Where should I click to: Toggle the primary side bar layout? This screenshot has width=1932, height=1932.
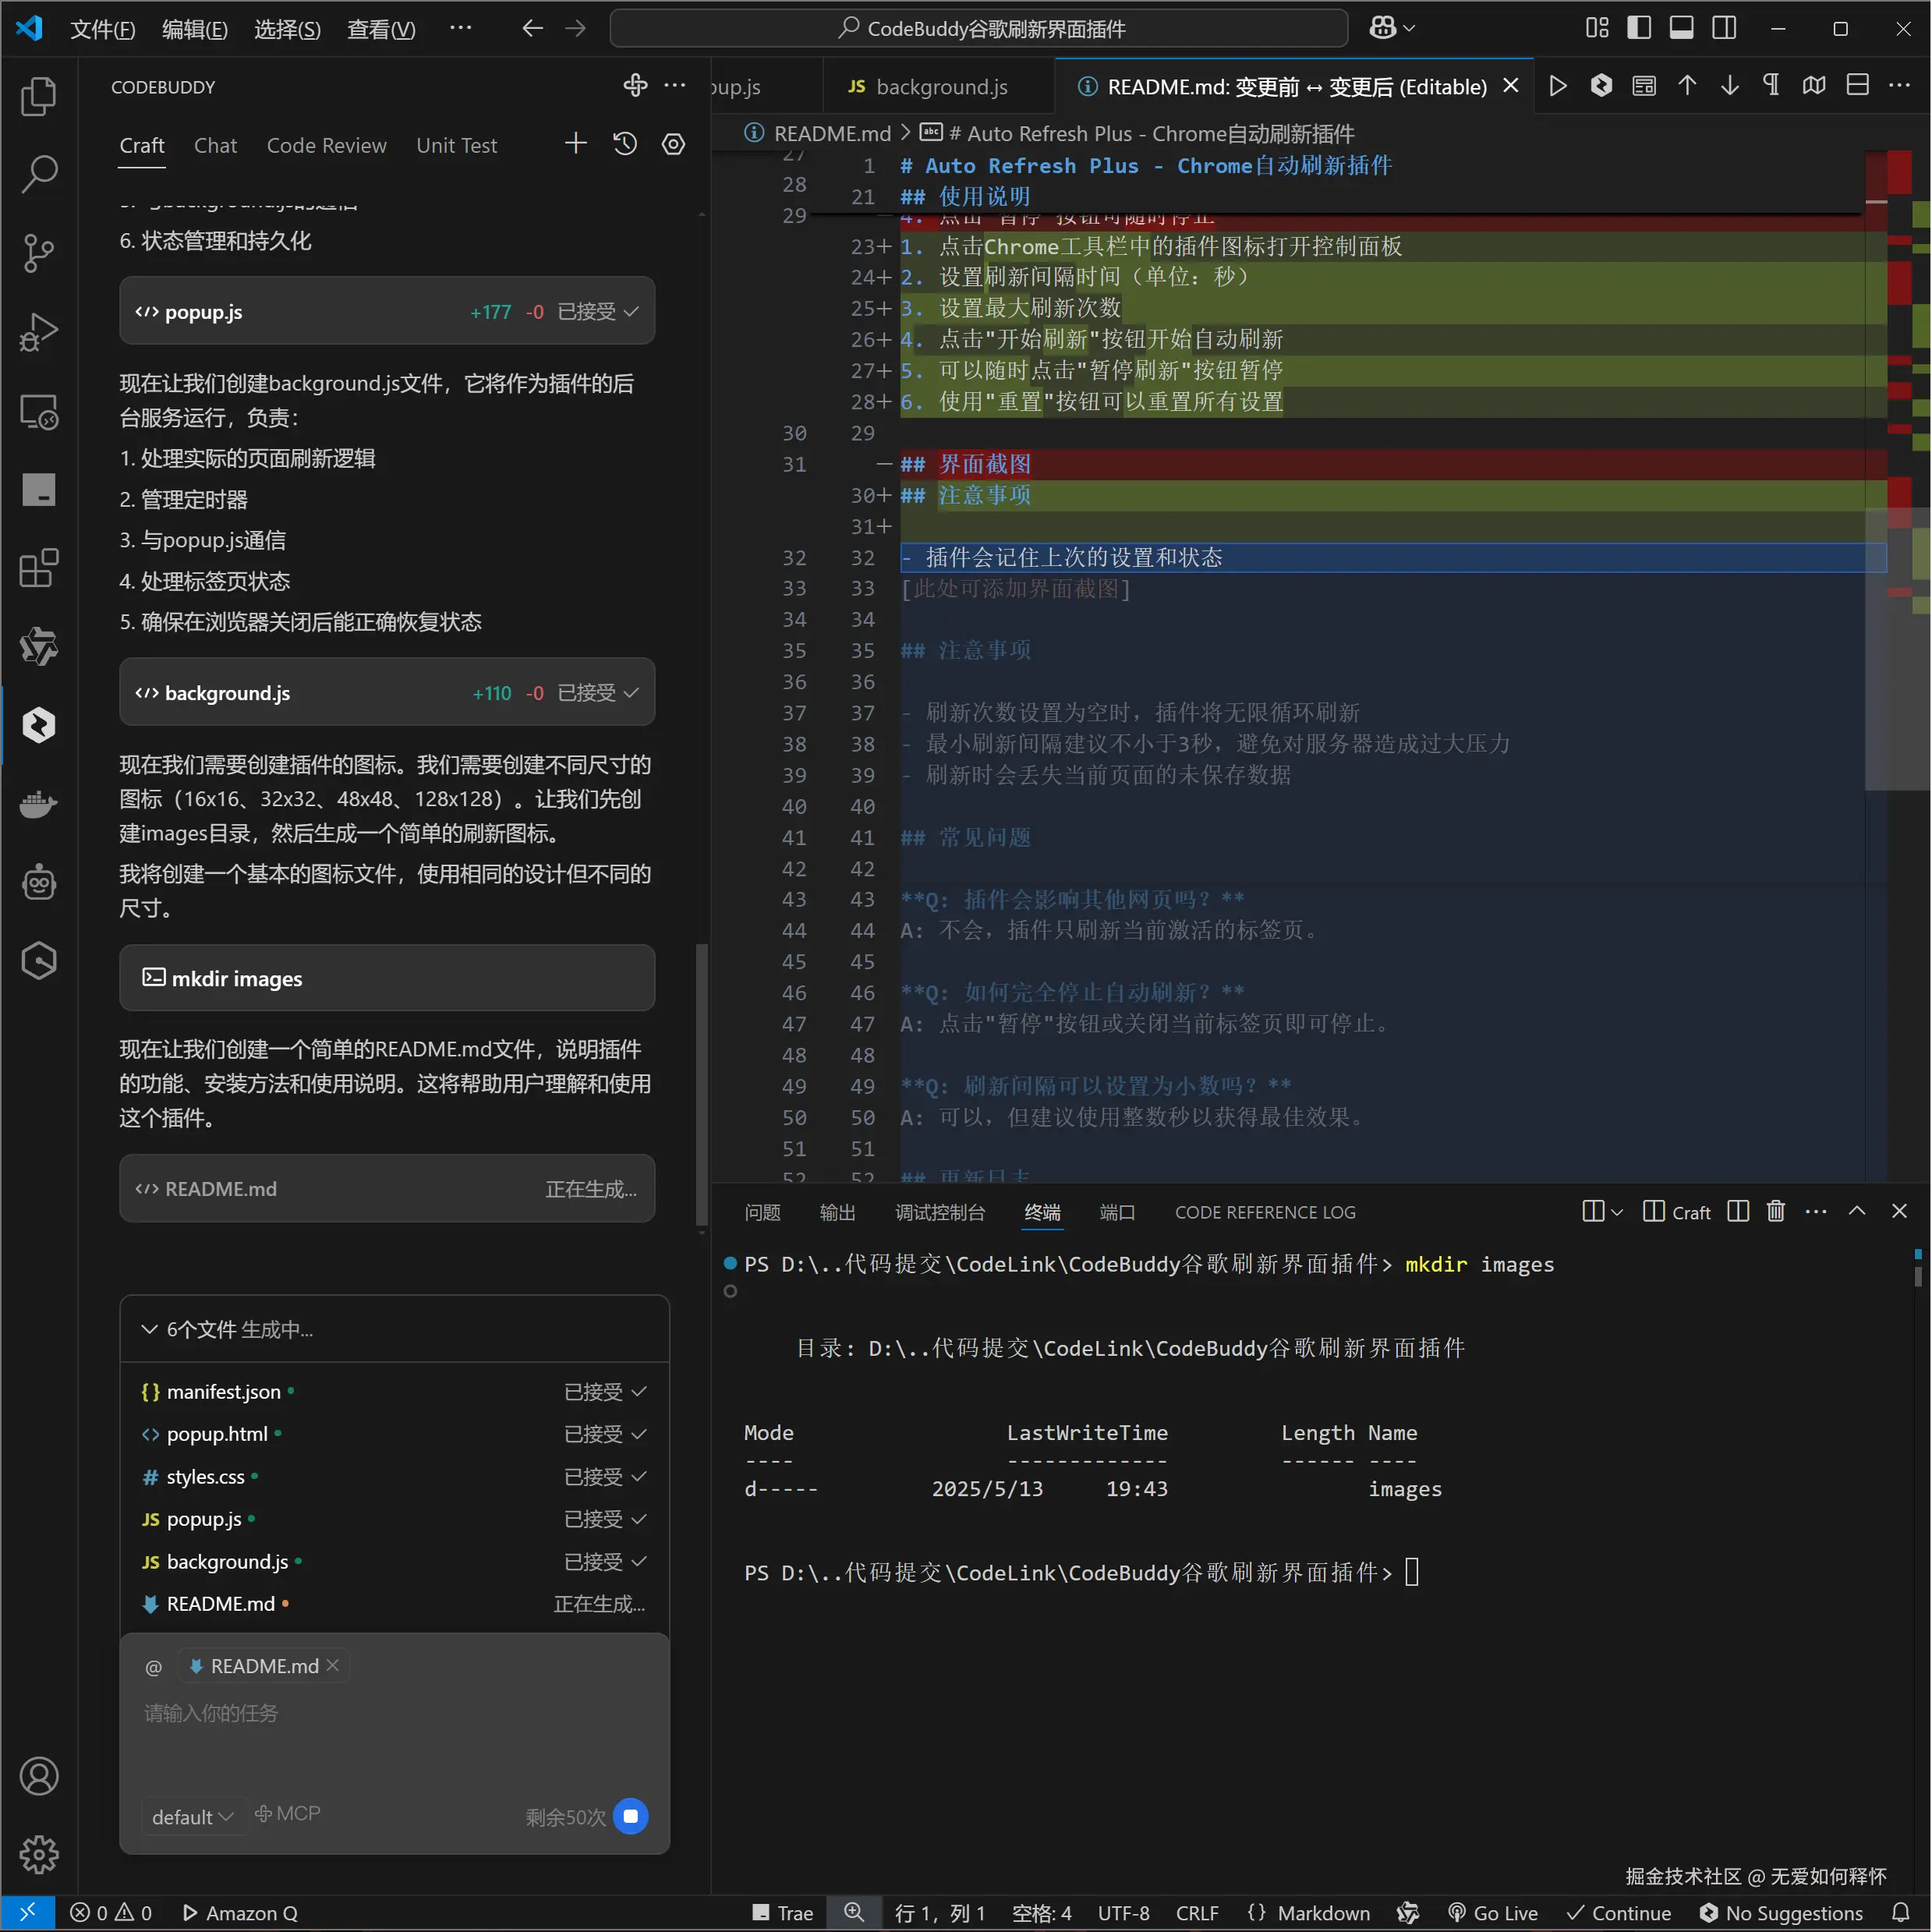coord(1639,28)
